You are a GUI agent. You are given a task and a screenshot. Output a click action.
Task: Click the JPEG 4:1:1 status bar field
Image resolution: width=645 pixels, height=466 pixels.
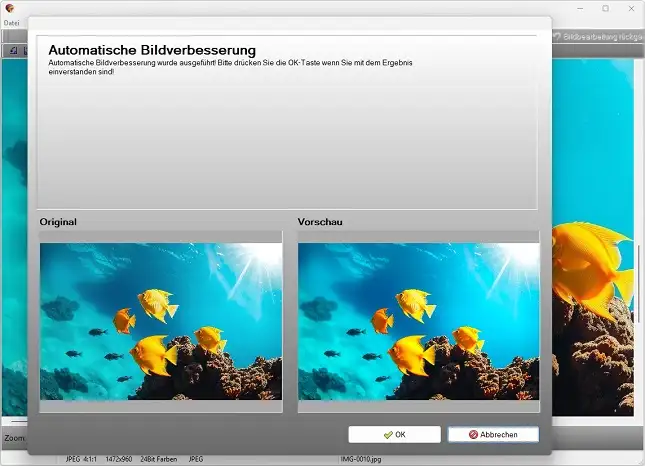pos(82,460)
